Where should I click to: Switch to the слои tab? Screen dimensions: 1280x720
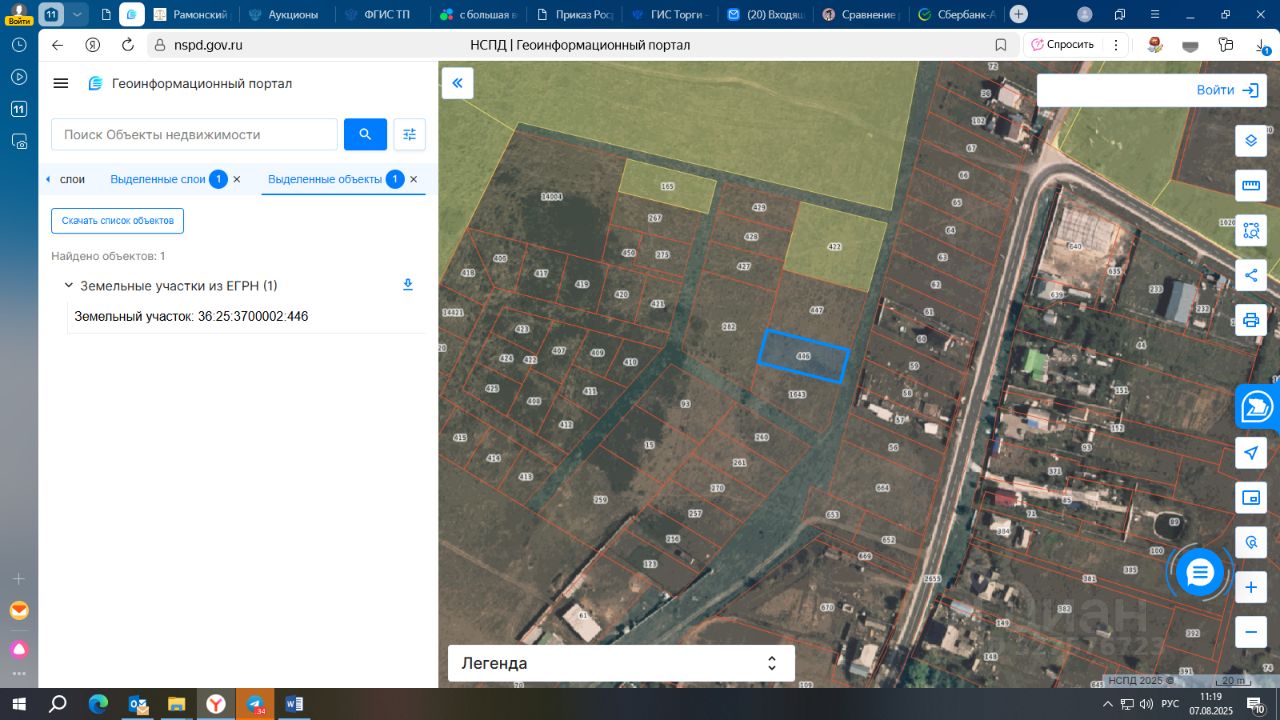pyautogui.click(x=72, y=179)
